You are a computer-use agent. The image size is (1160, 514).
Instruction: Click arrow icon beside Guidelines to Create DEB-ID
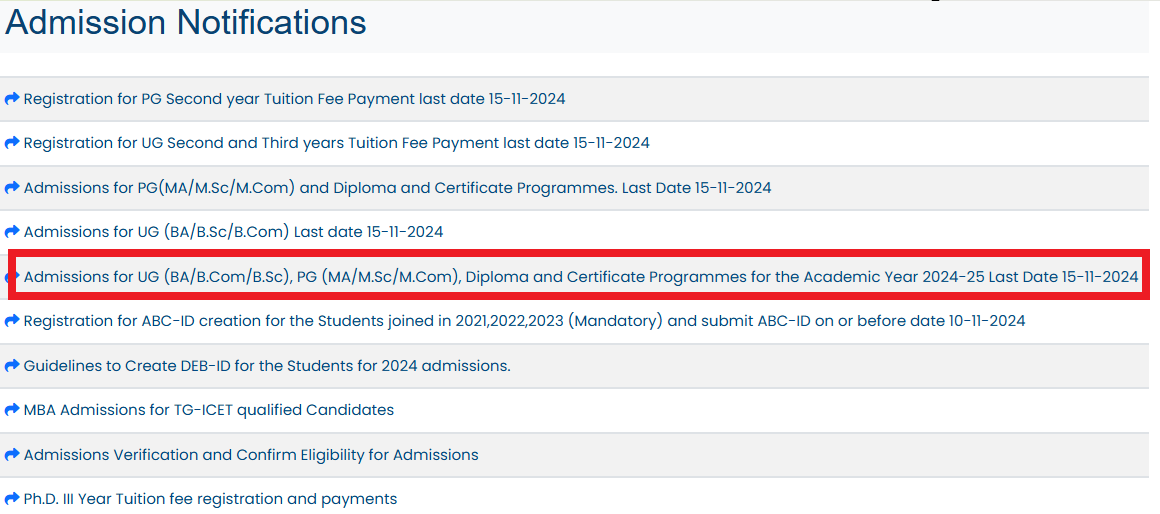point(12,366)
